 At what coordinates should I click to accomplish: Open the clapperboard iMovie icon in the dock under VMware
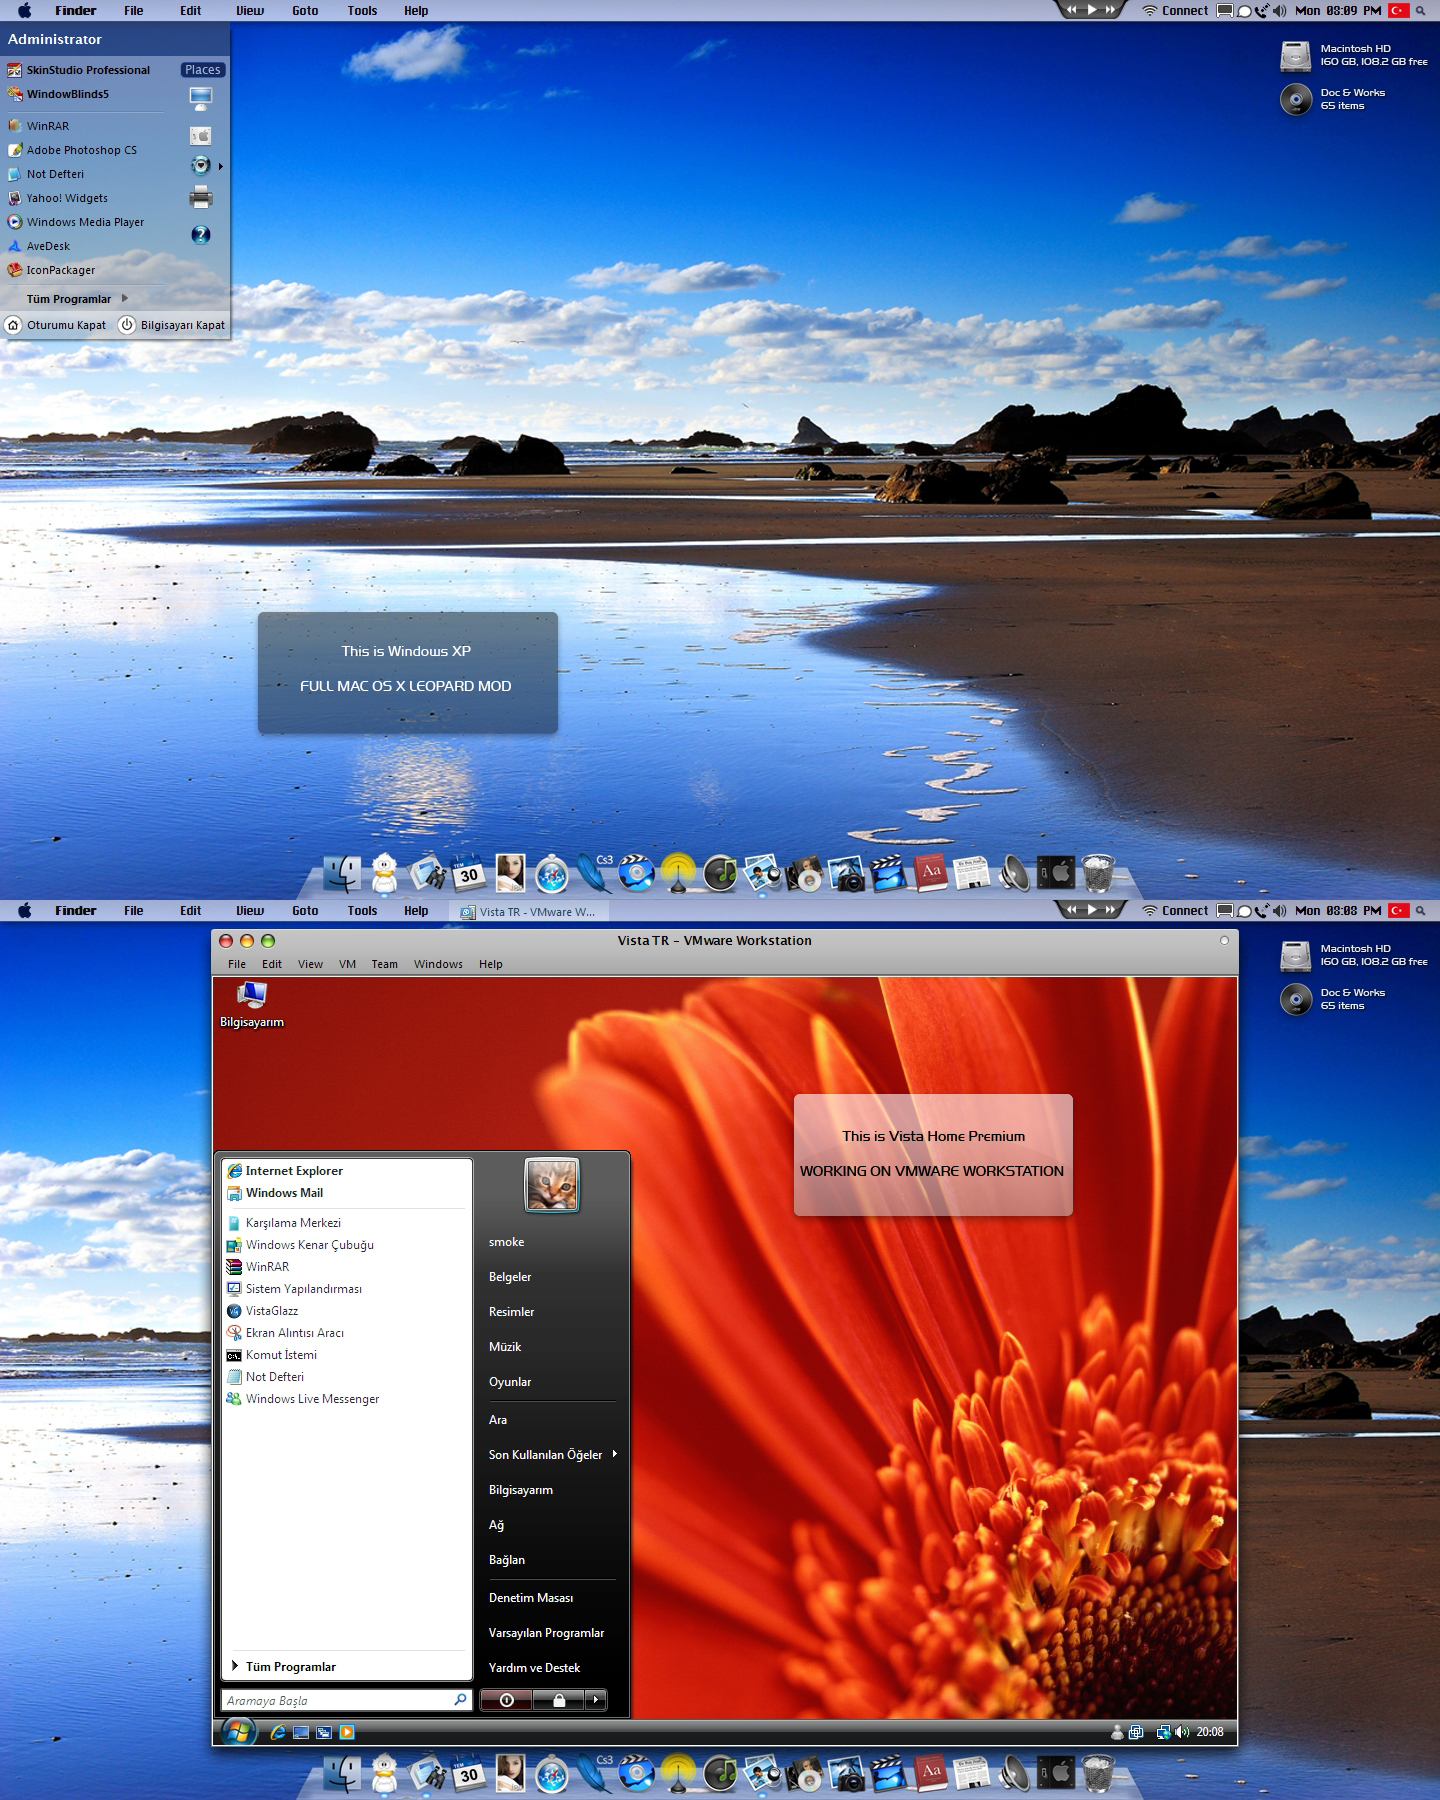[888, 1774]
